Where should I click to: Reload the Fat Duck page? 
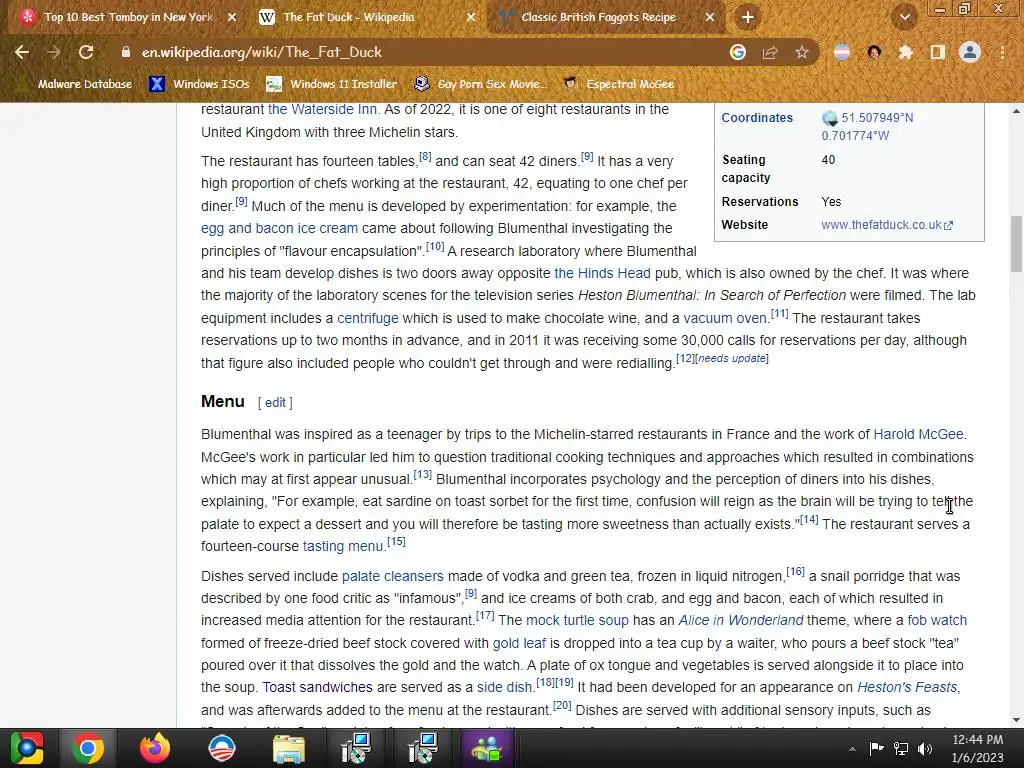[x=86, y=52]
